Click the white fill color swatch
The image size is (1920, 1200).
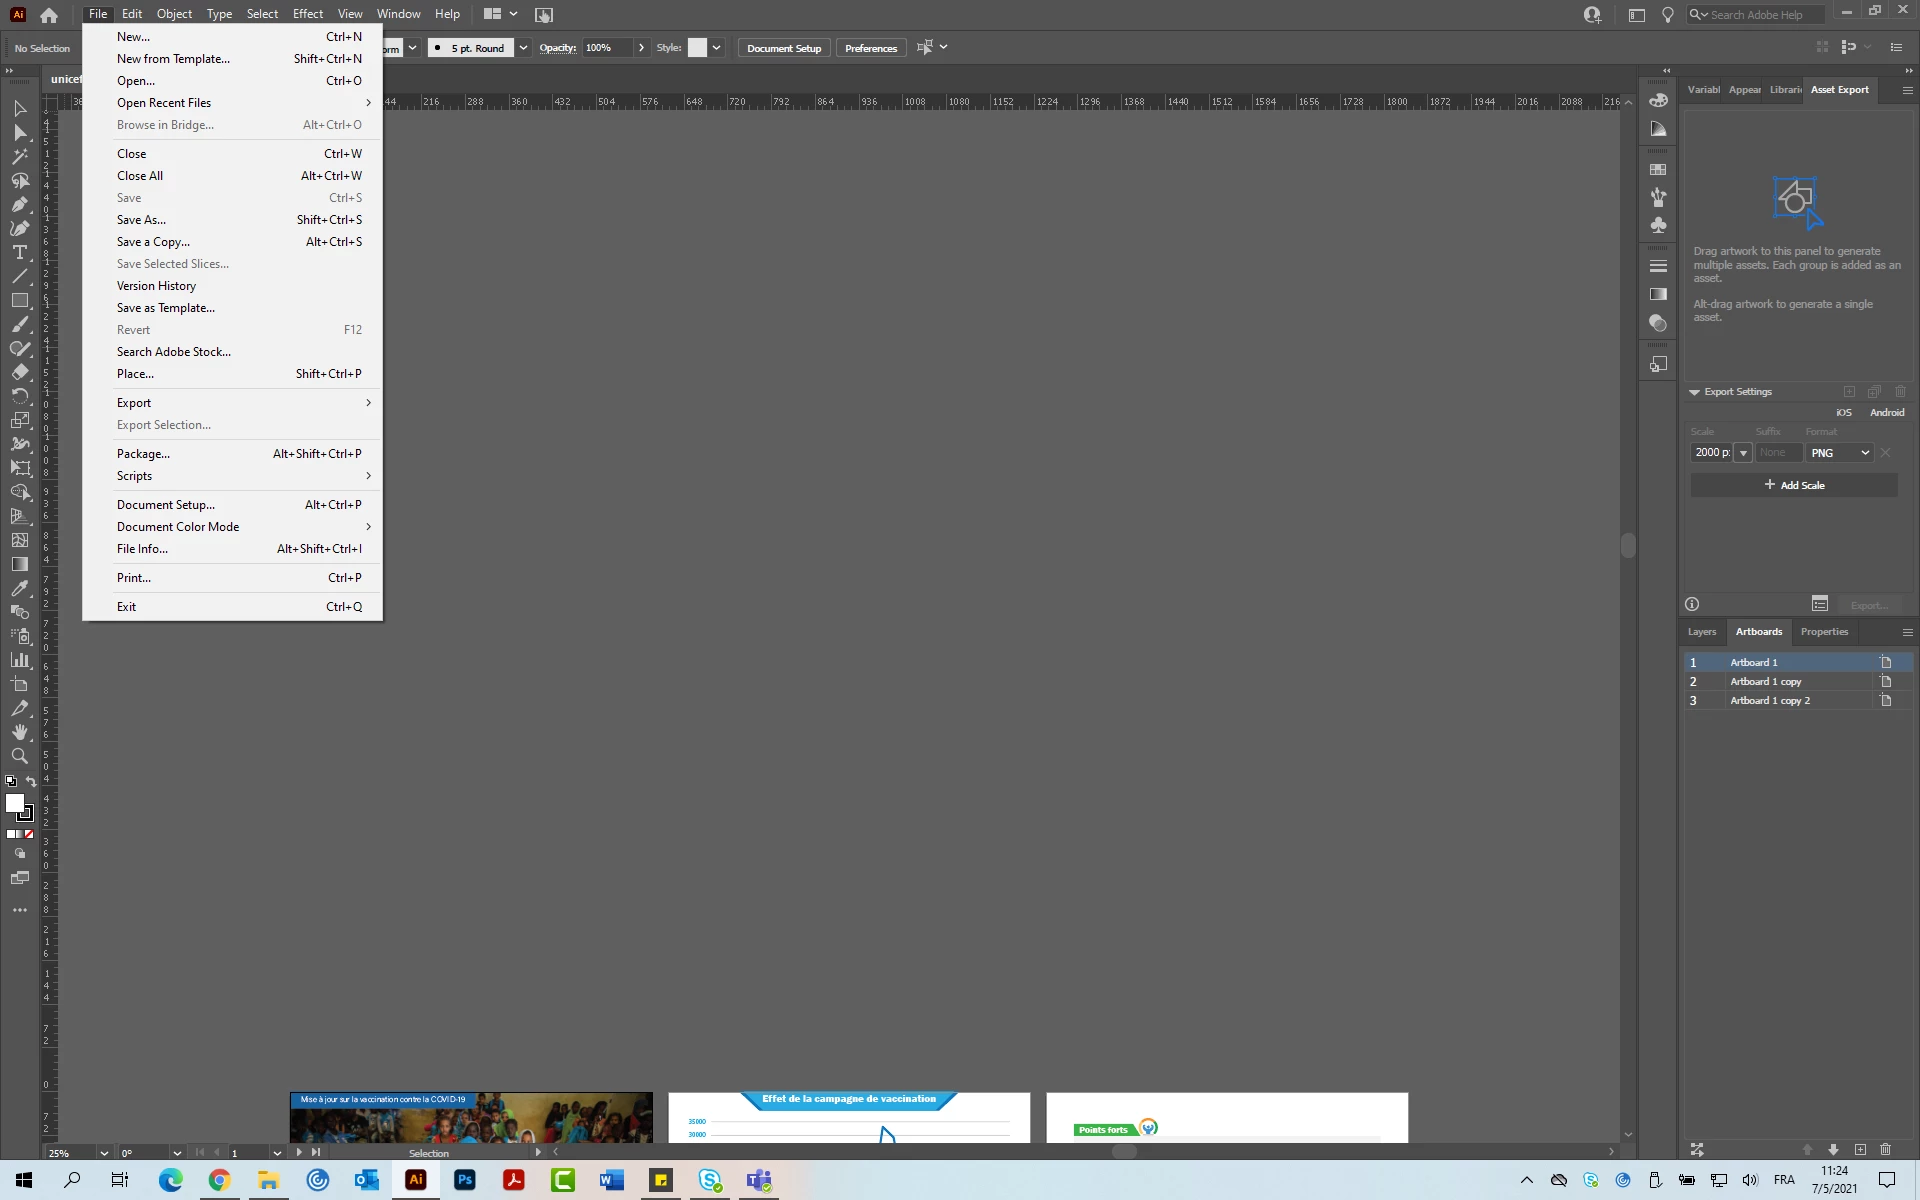(x=15, y=803)
